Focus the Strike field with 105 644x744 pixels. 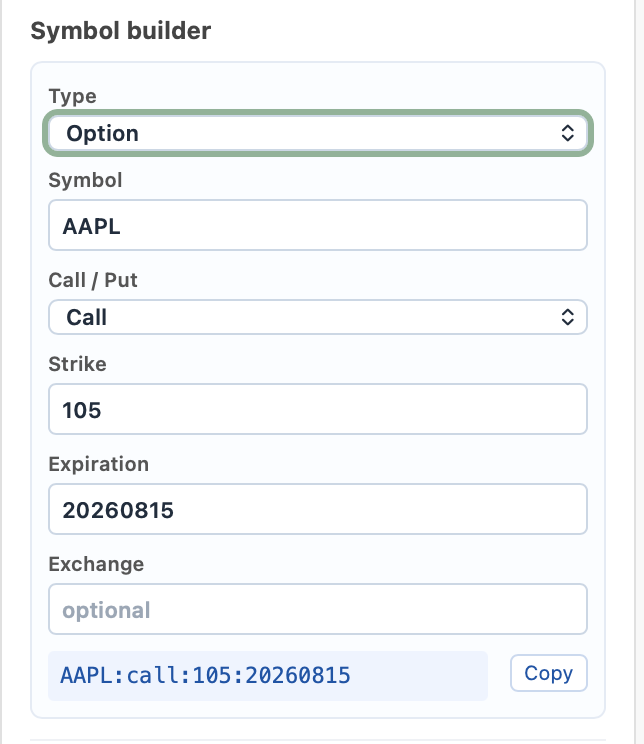click(317, 409)
